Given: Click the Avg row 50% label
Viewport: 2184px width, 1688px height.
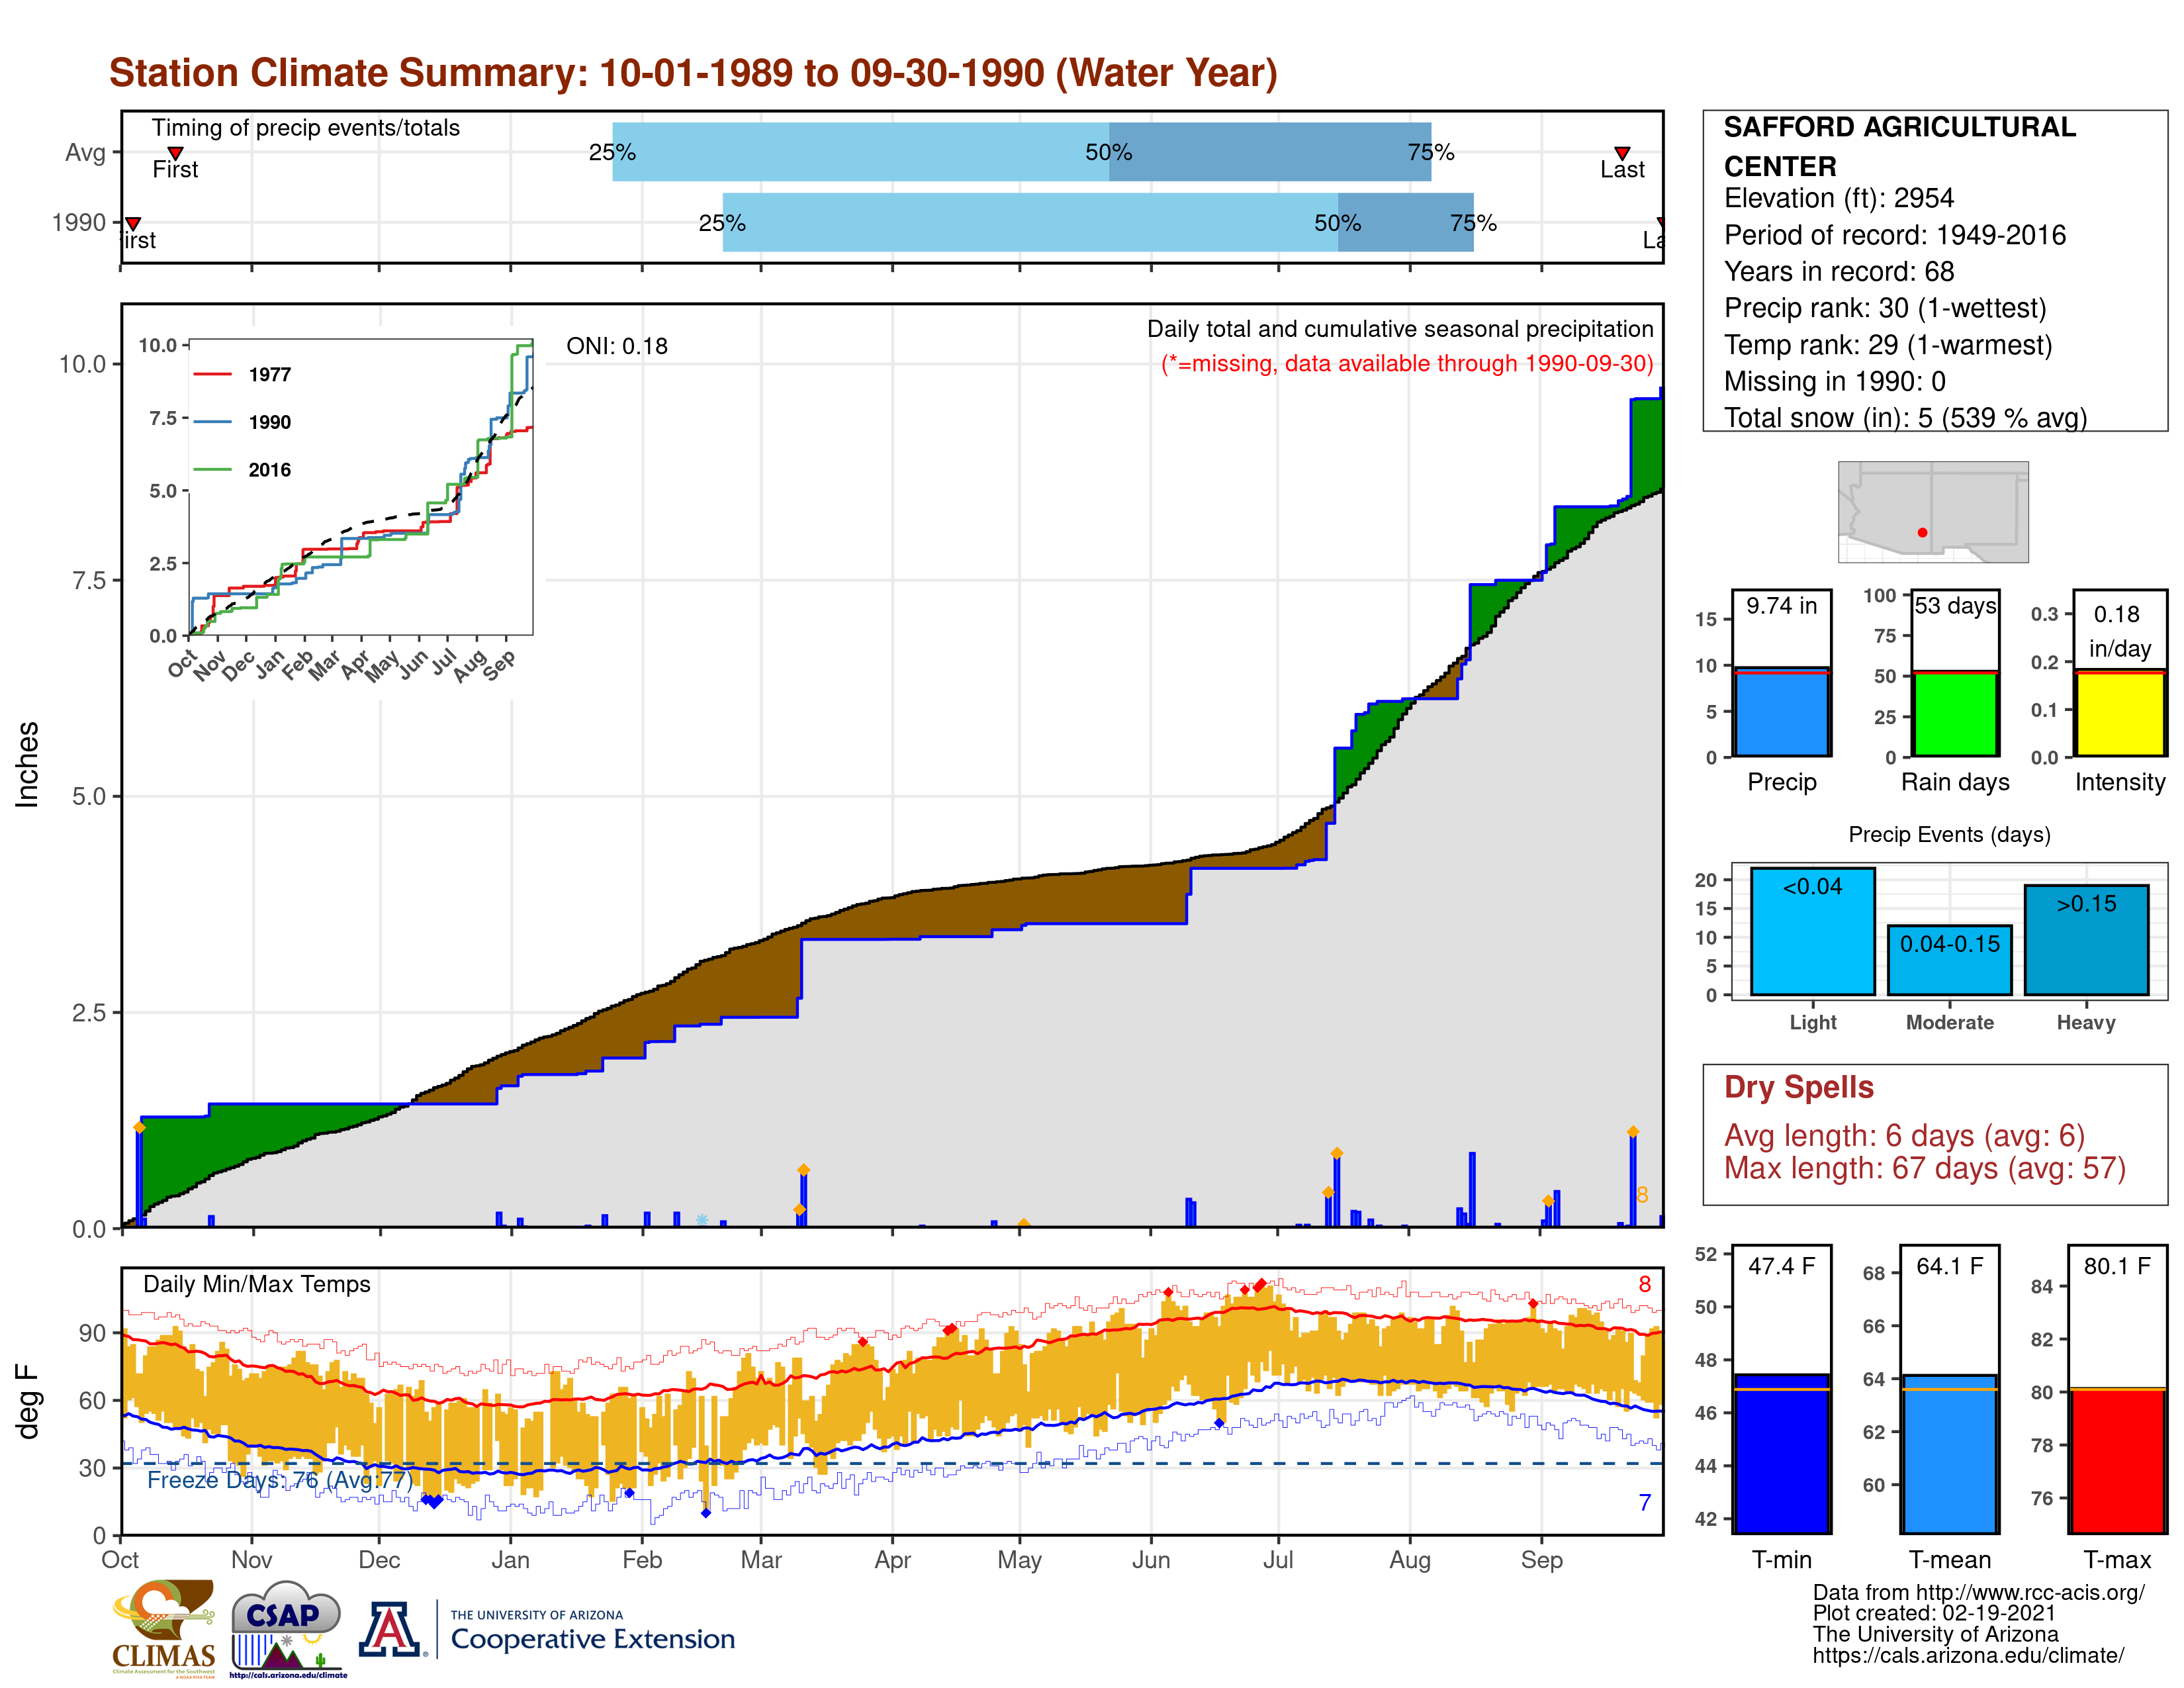Looking at the screenshot, I should pos(1108,152).
